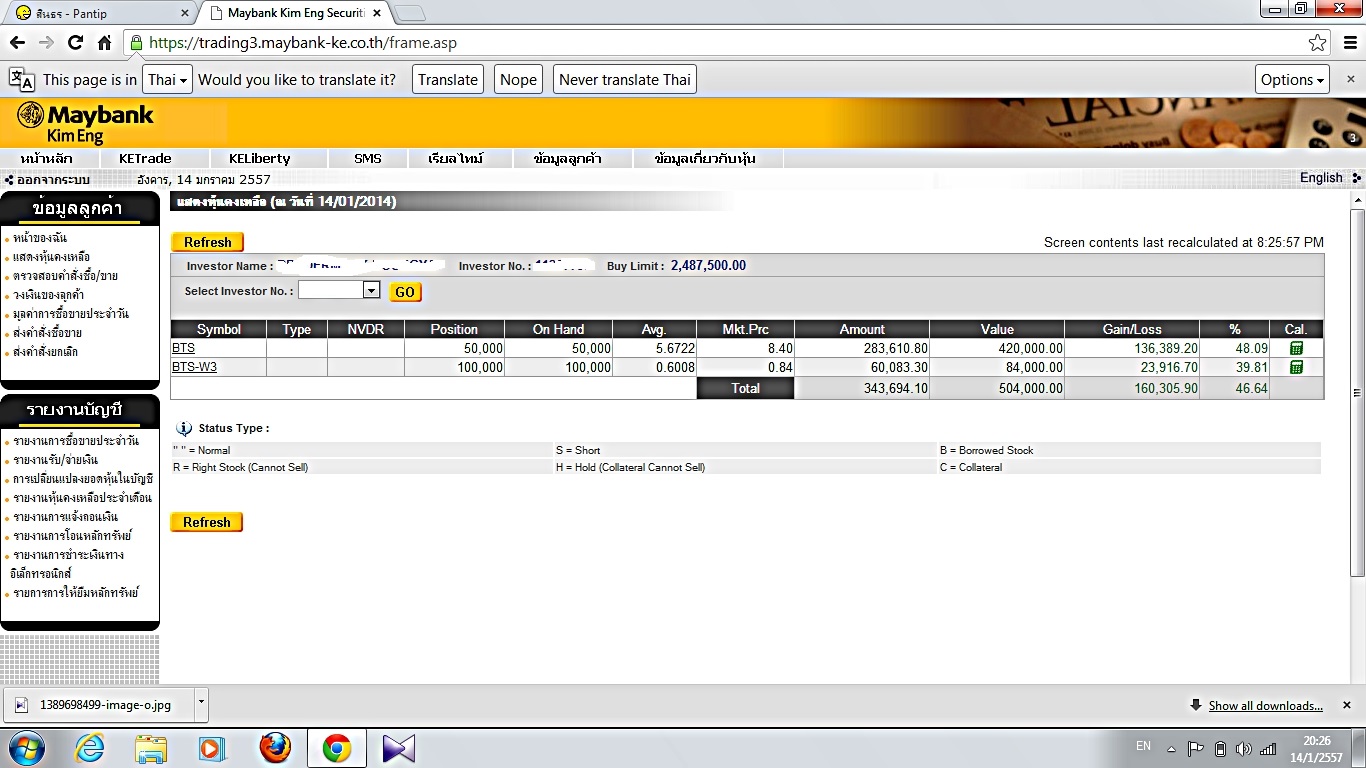Image resolution: width=1366 pixels, height=768 pixels.
Task: Close the downloads bar
Action: (1347, 705)
